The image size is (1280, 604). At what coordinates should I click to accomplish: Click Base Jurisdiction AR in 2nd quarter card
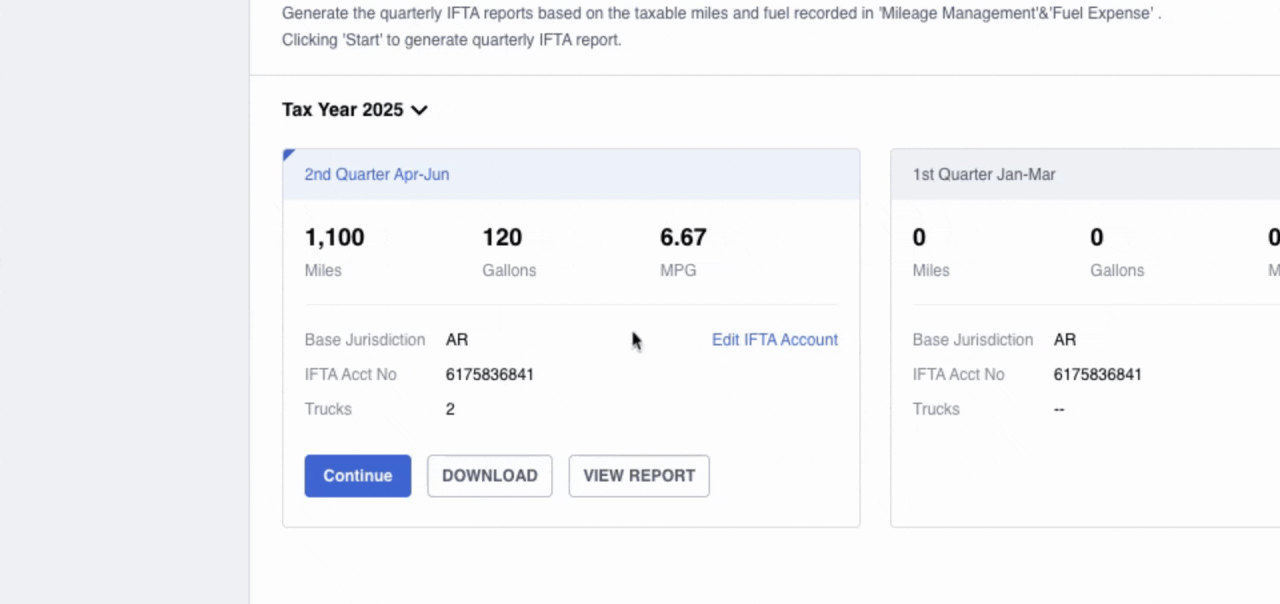456,340
